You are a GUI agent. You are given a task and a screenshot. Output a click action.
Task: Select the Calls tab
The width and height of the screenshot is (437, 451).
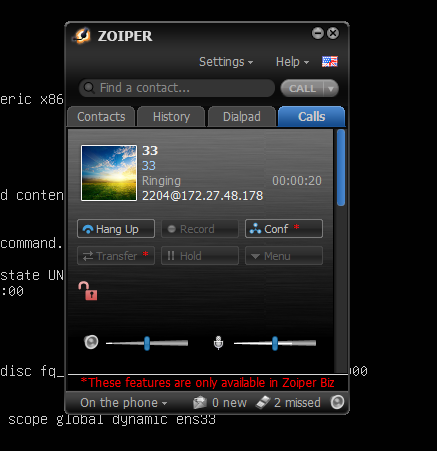[x=311, y=117]
